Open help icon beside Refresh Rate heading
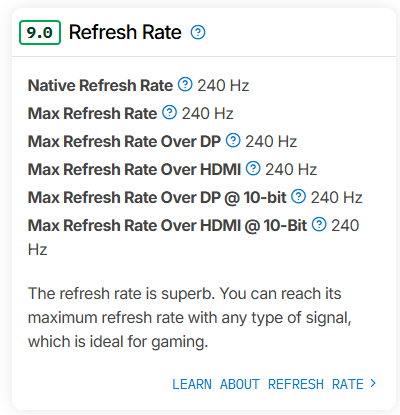Image resolution: width=400 pixels, height=415 pixels. (x=198, y=32)
